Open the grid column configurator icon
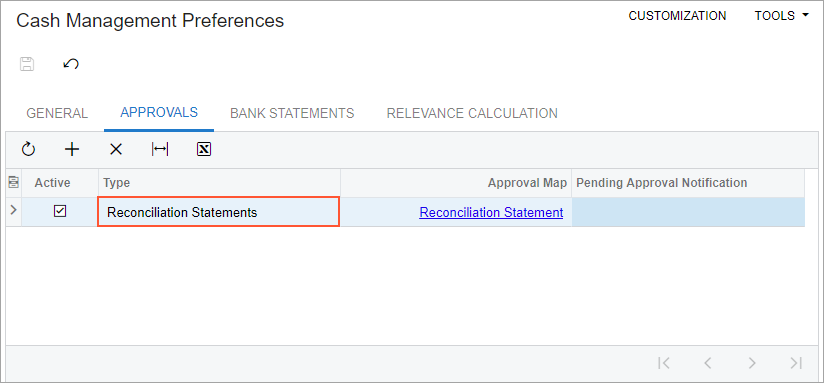Screen dimensions: 824x383 click(14, 183)
